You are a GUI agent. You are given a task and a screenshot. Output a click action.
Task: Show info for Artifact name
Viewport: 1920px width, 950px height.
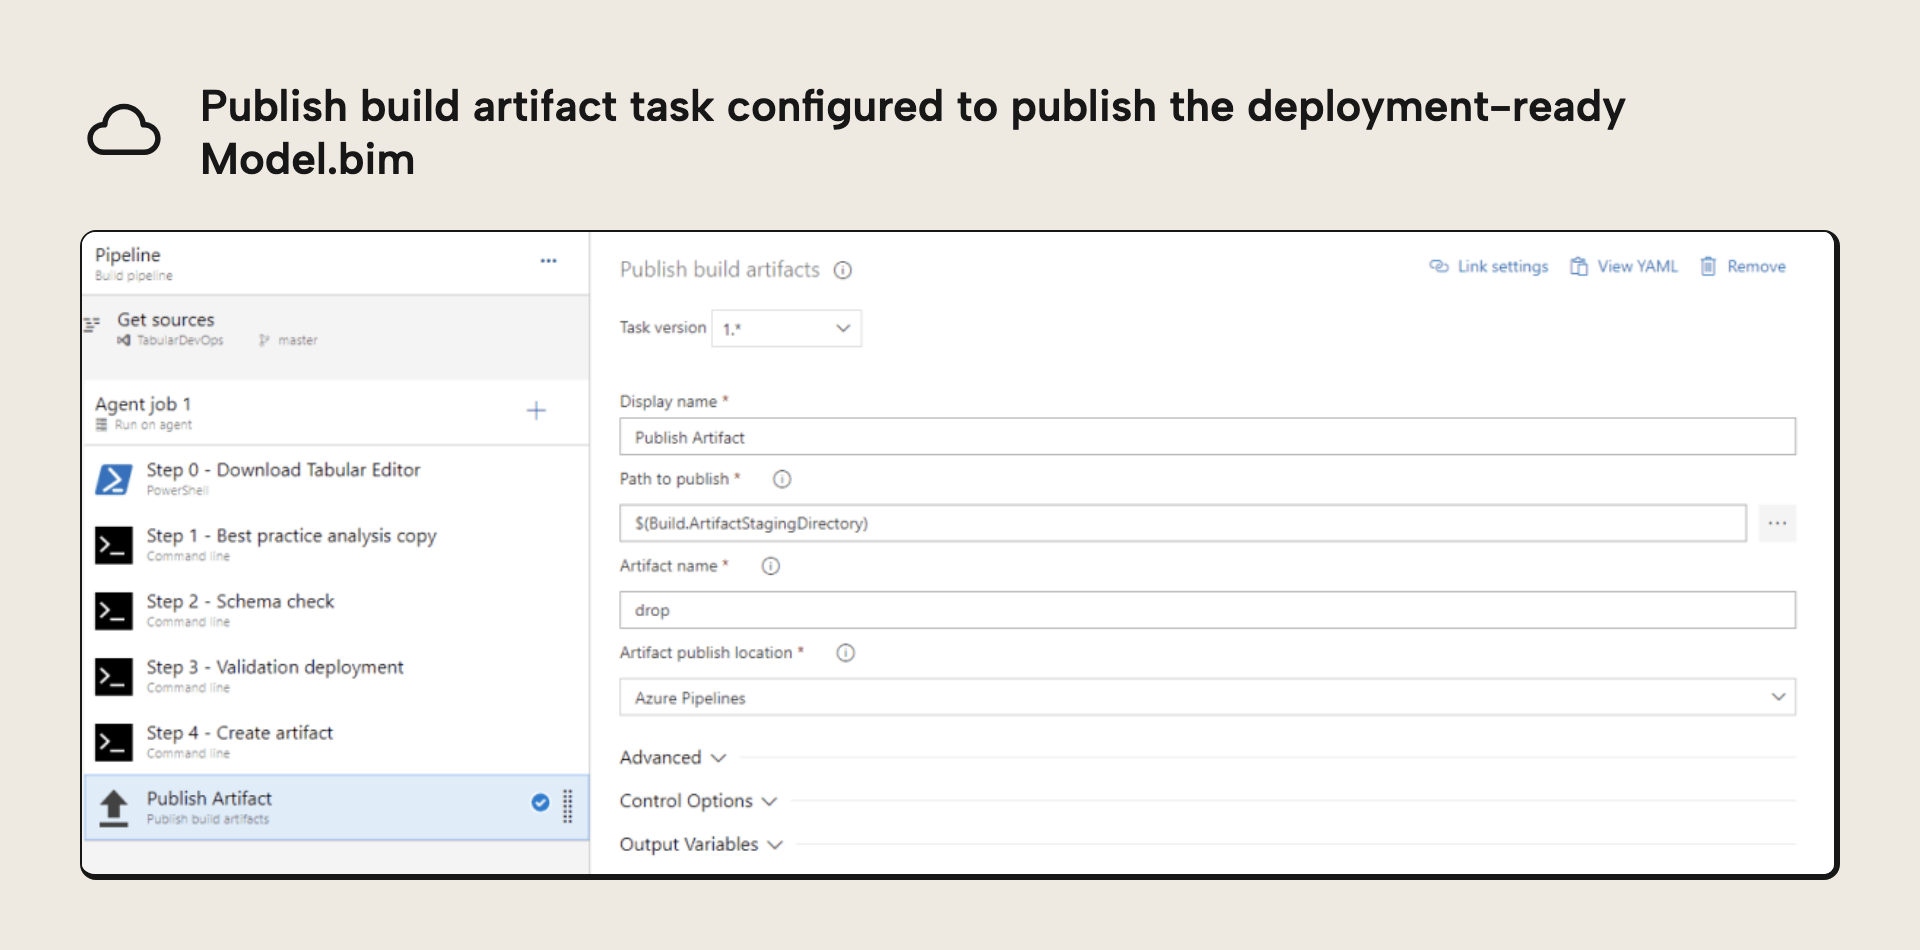pos(770,566)
